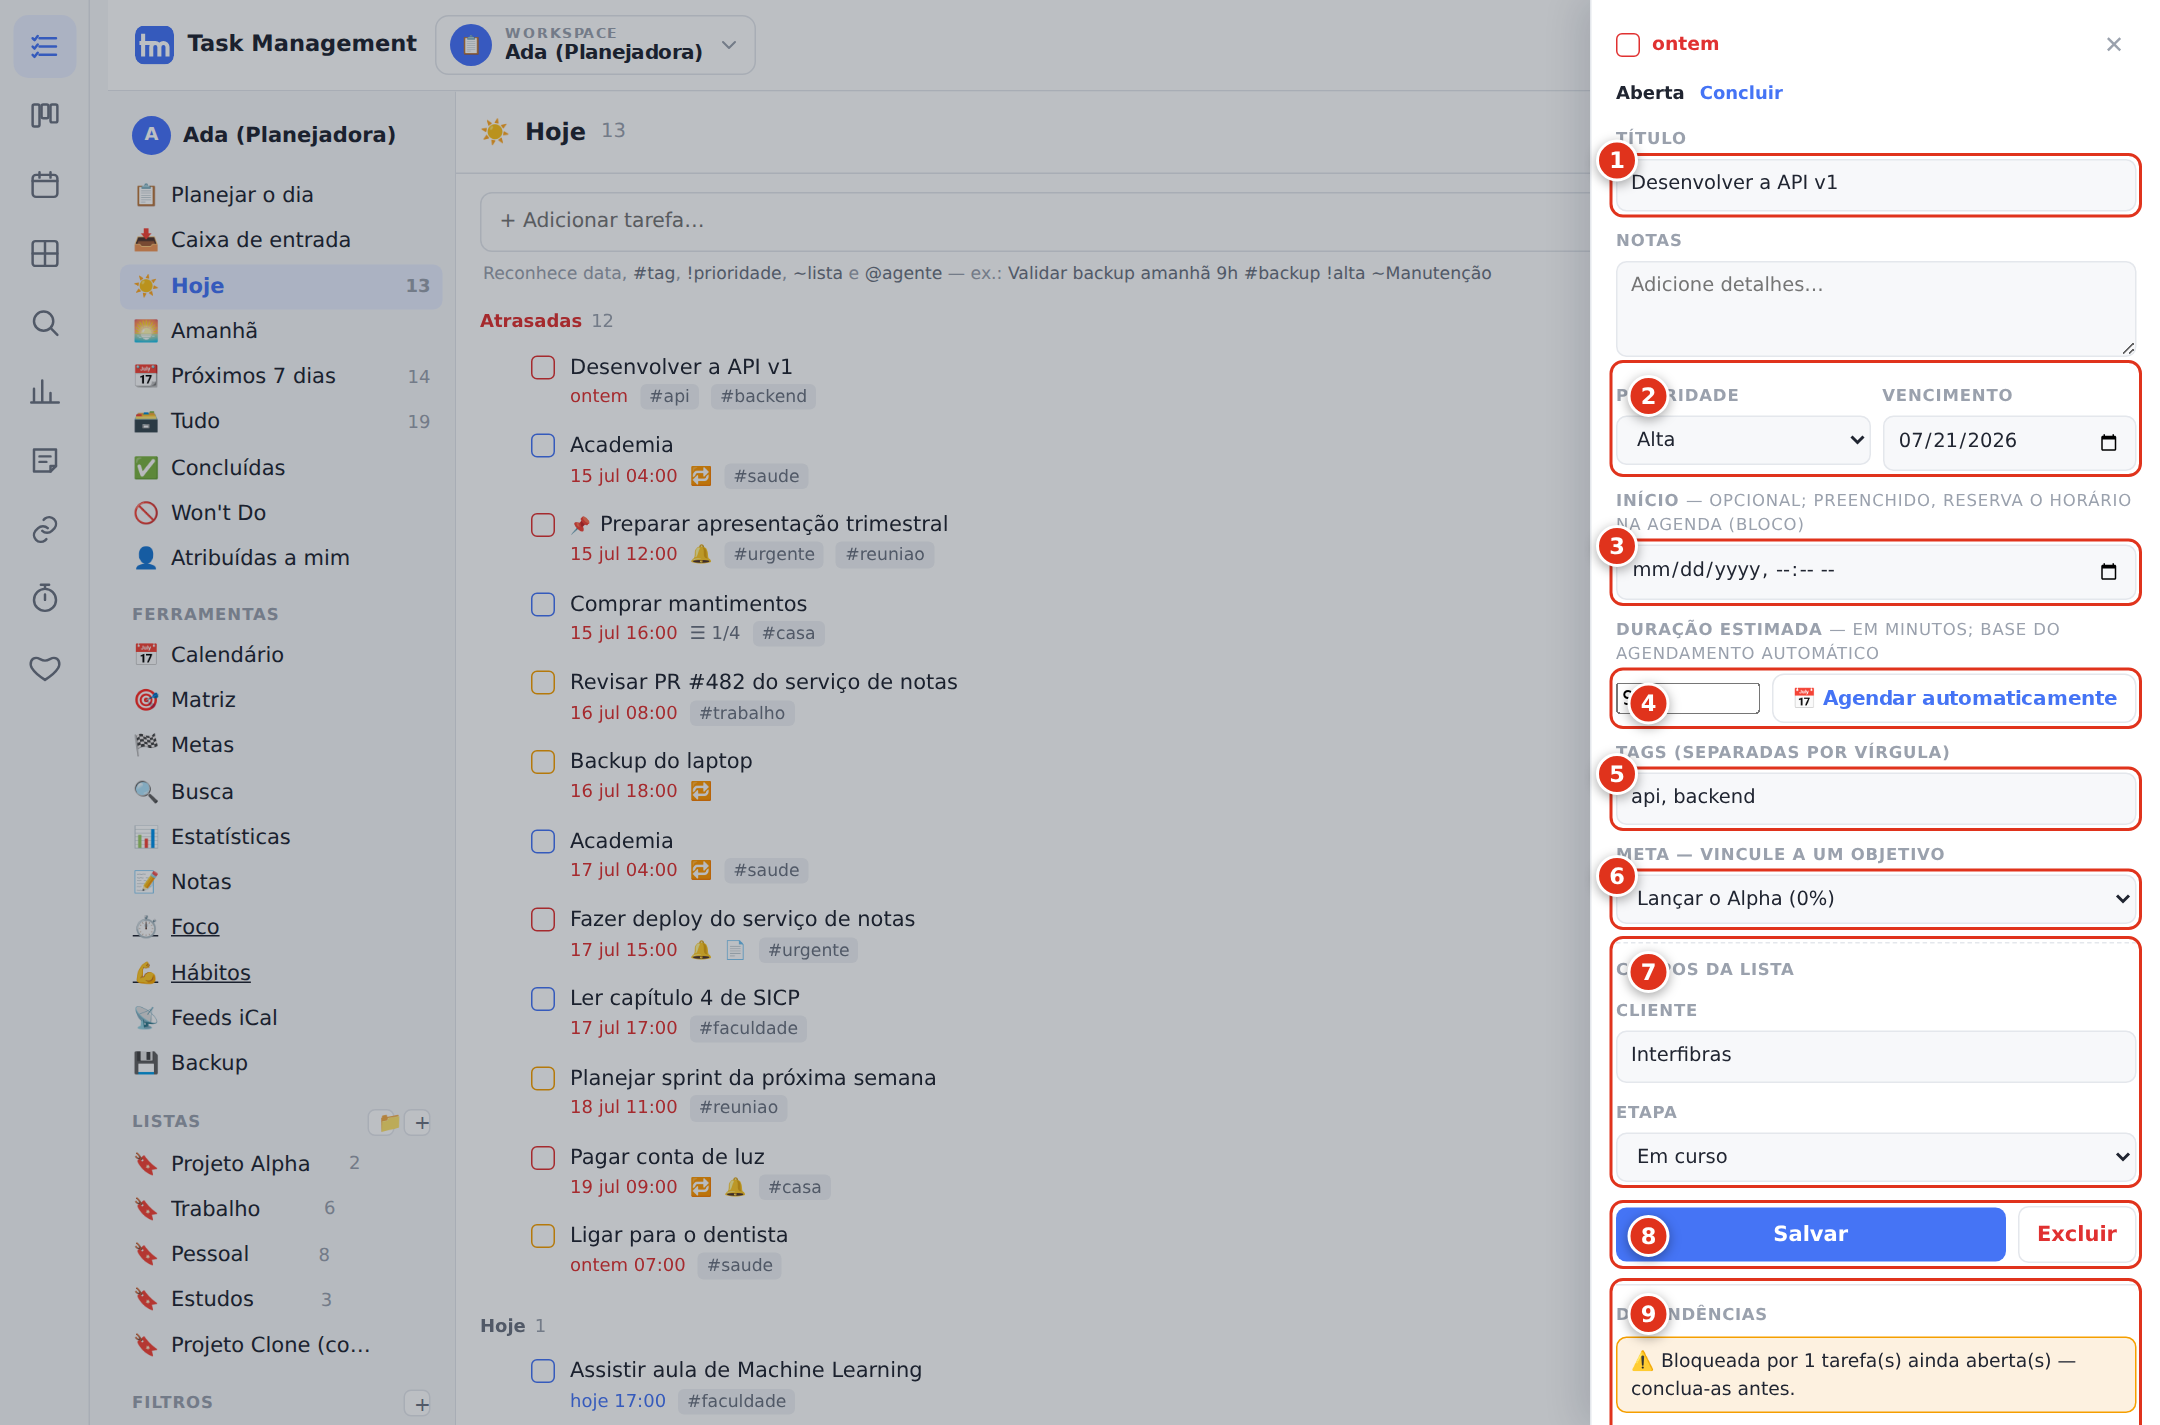Open the notes icon in left rail
This screenshot has height=1425, width=2160.
coord(45,460)
